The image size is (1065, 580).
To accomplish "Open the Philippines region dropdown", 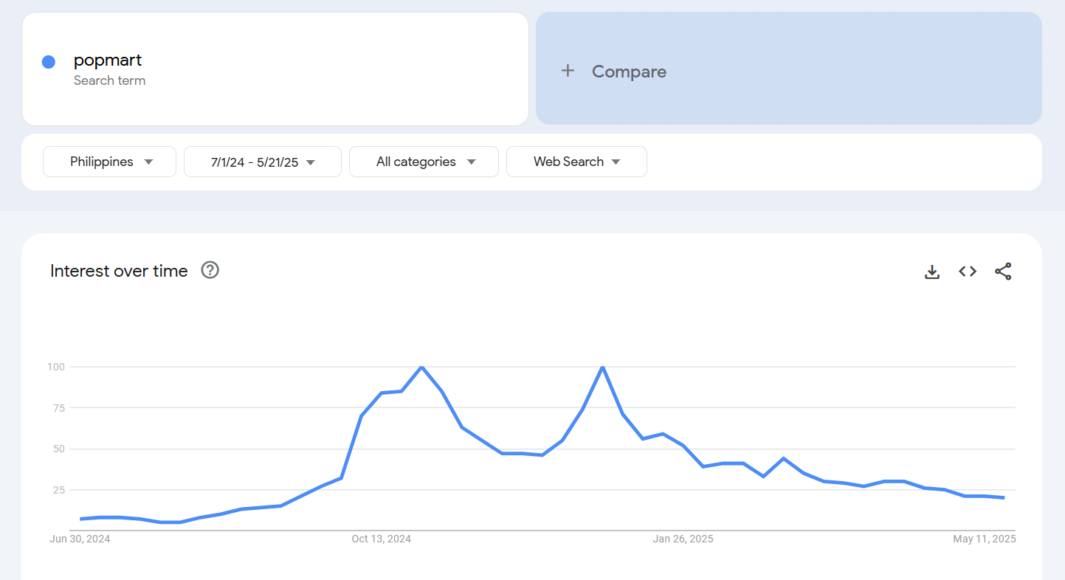I will pyautogui.click(x=109, y=161).
